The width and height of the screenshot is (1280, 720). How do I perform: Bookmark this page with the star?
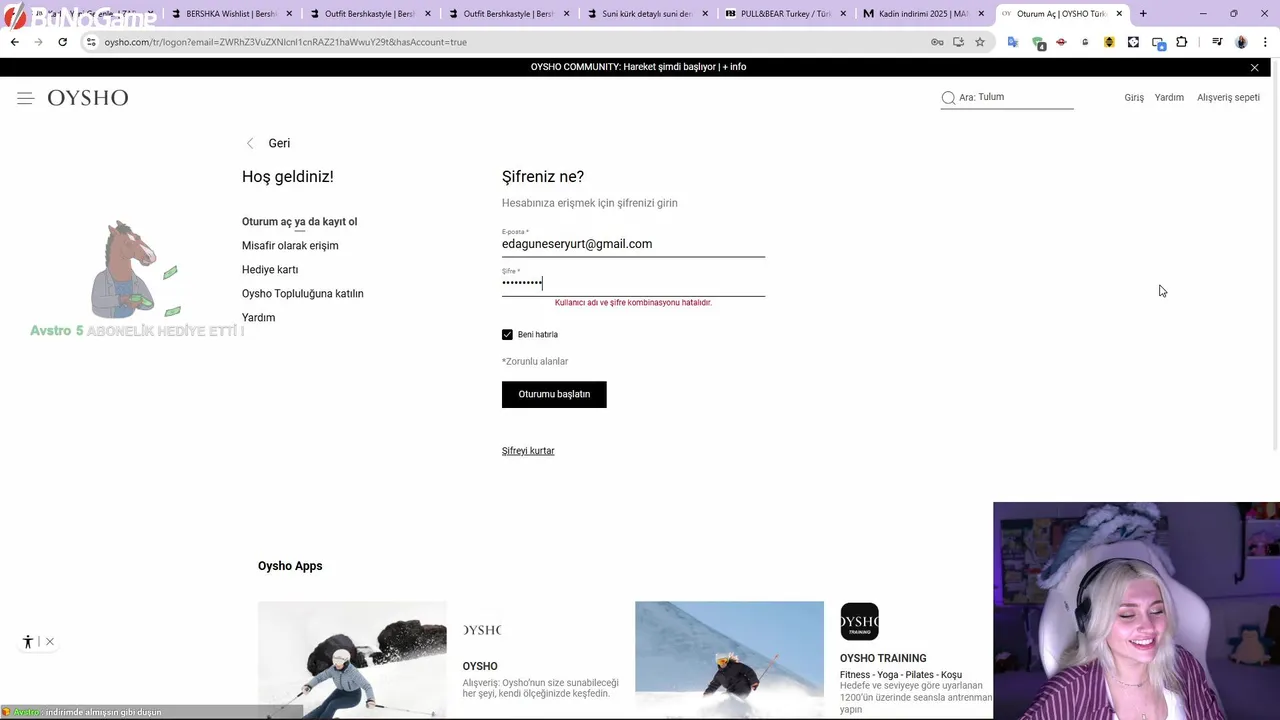(x=980, y=42)
